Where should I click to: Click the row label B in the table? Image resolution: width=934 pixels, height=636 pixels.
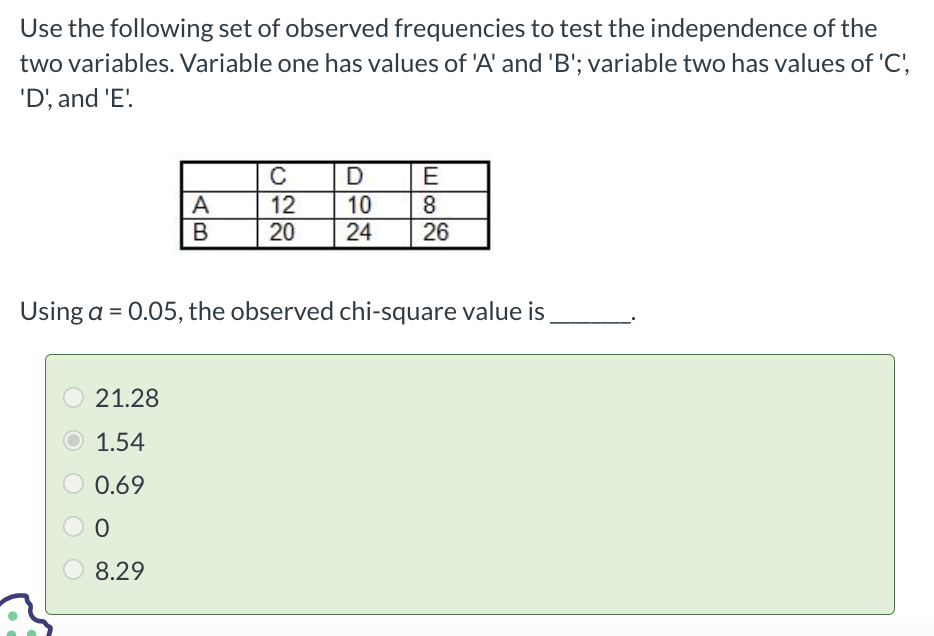(200, 231)
